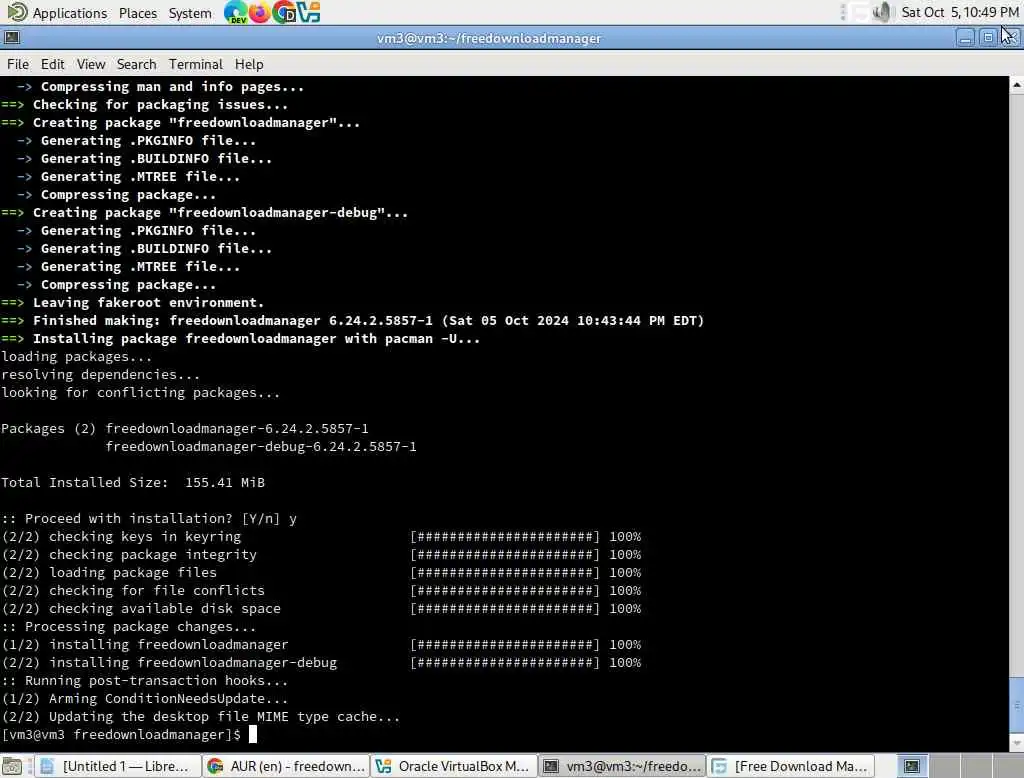Click the terminal scrollbar up arrow

[1017, 85]
